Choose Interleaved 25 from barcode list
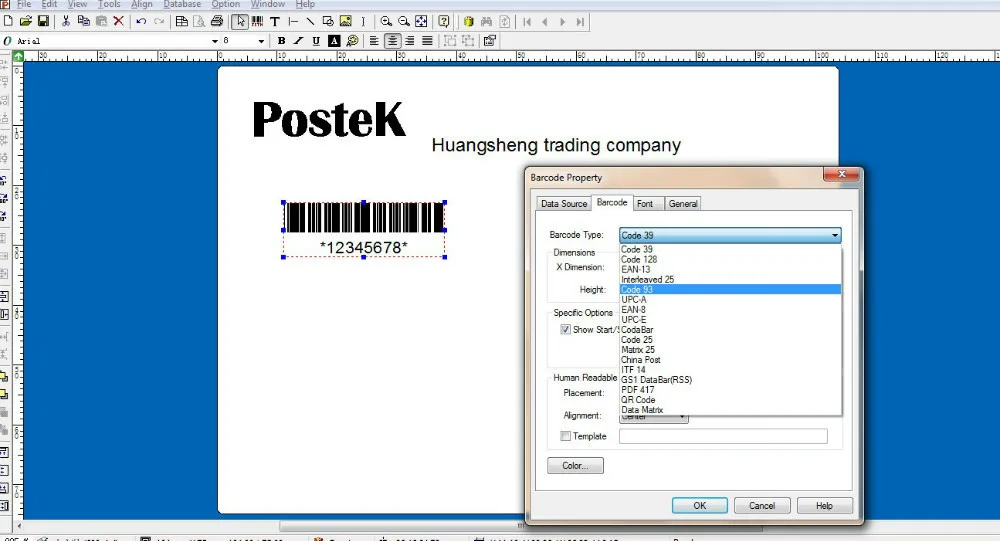The image size is (1000, 541). click(x=730, y=279)
